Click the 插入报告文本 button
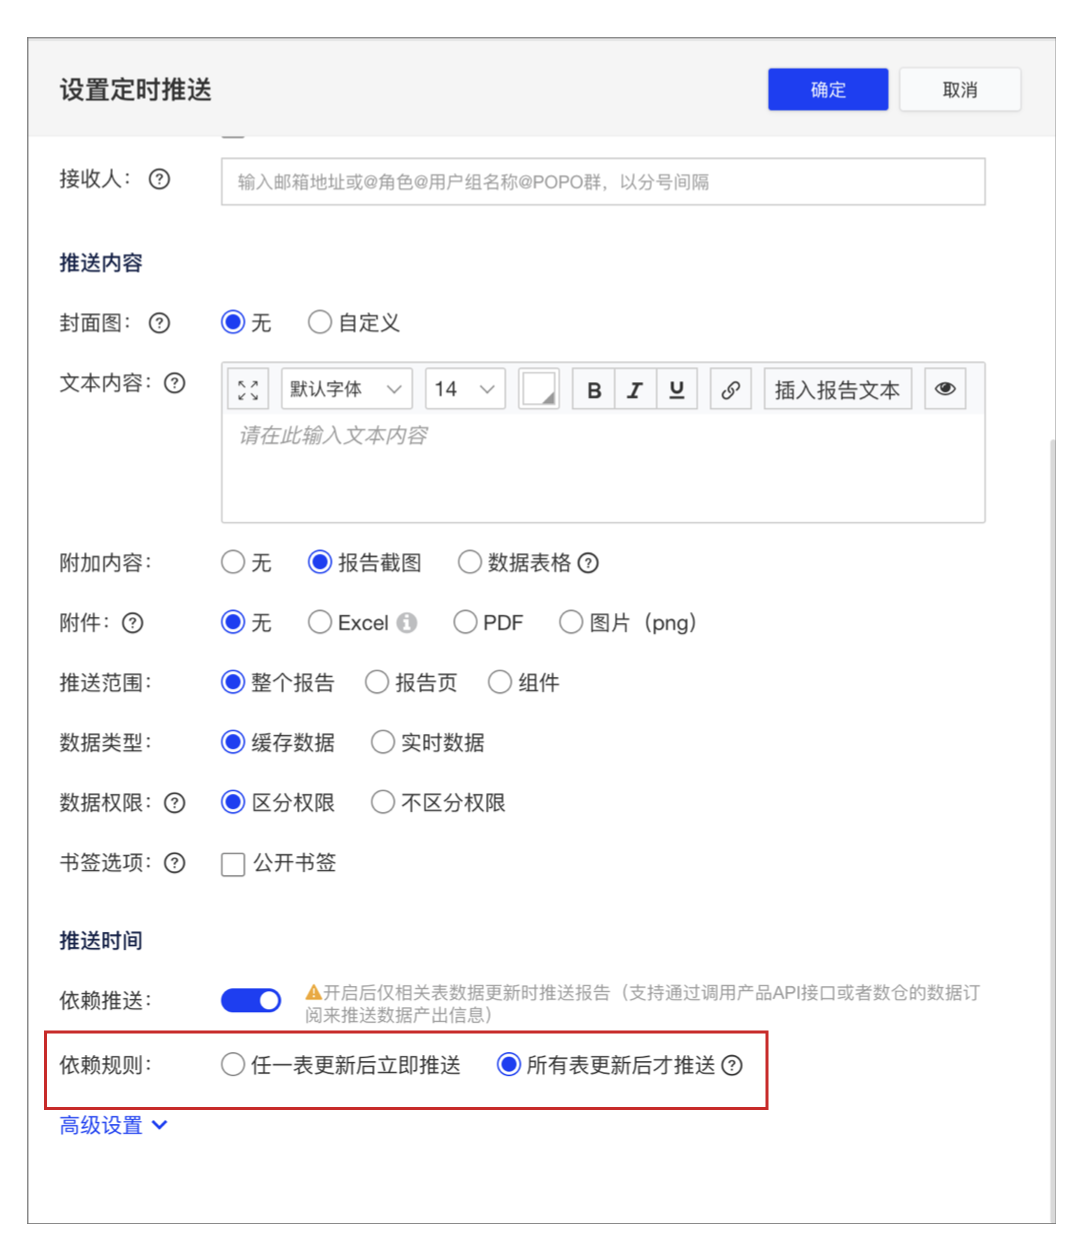1080x1246 pixels. click(x=838, y=389)
